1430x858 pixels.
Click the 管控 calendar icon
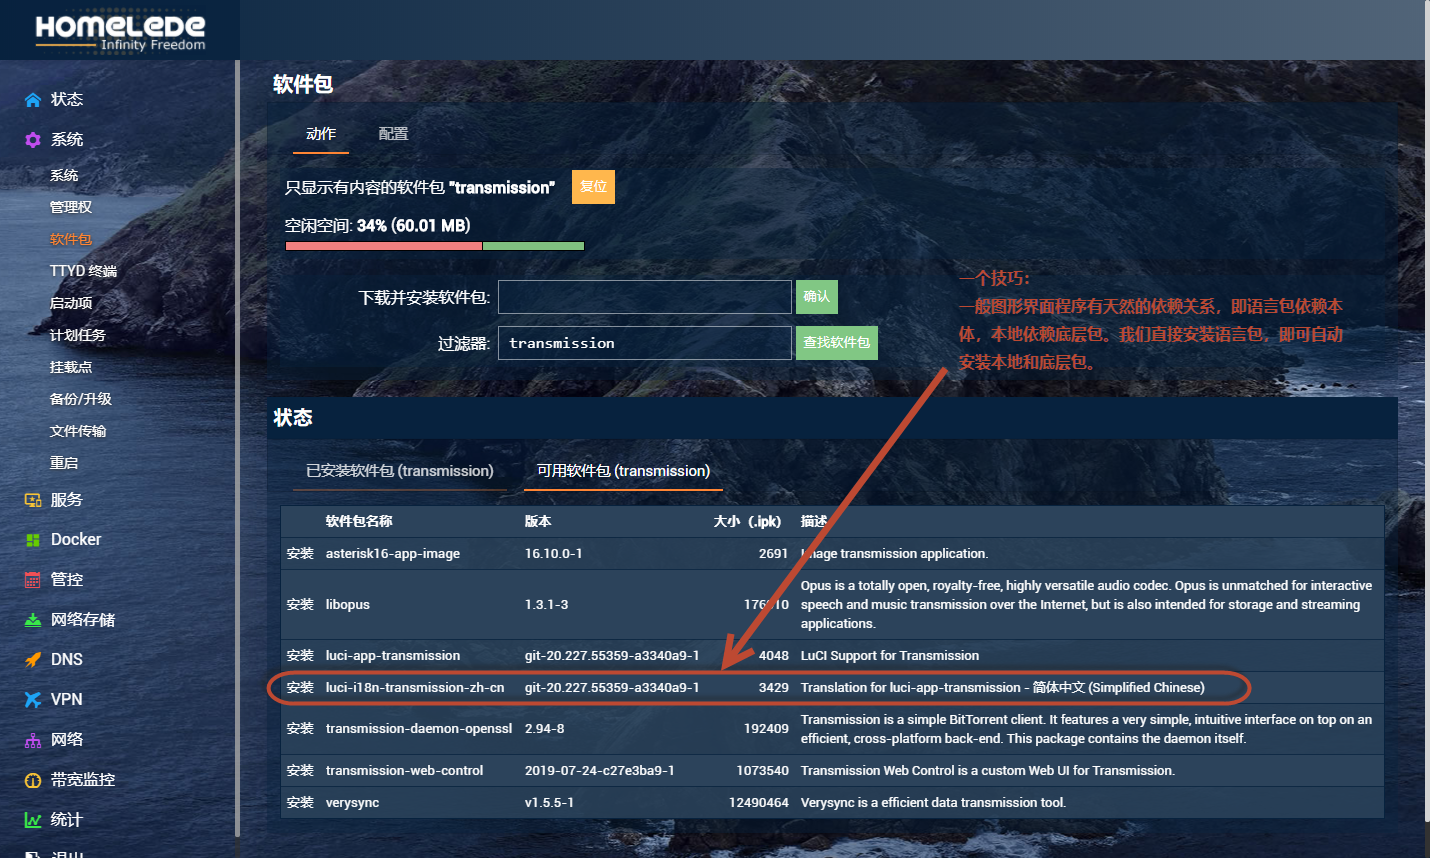[x=33, y=579]
